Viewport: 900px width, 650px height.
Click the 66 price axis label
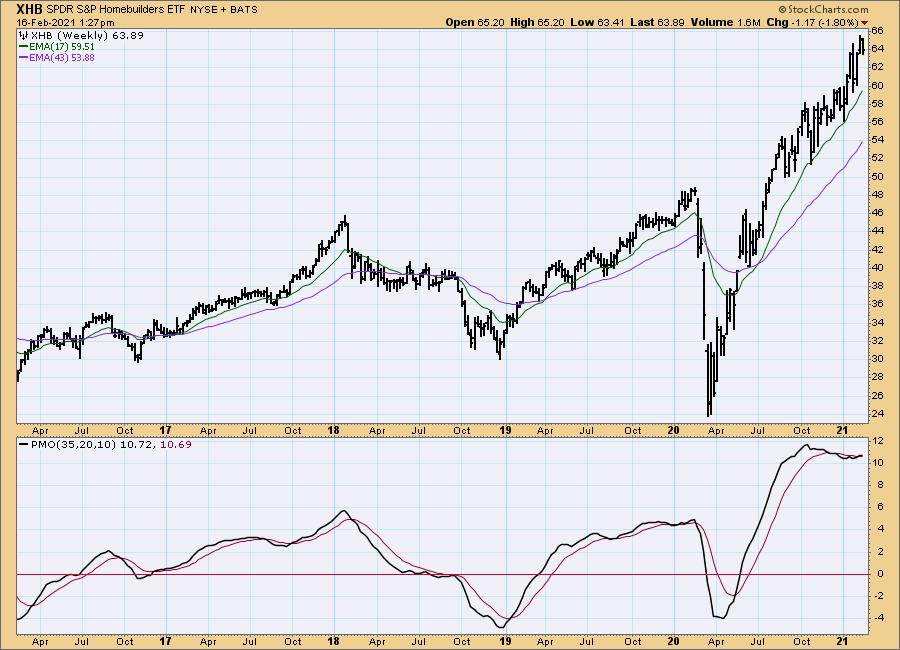[878, 30]
